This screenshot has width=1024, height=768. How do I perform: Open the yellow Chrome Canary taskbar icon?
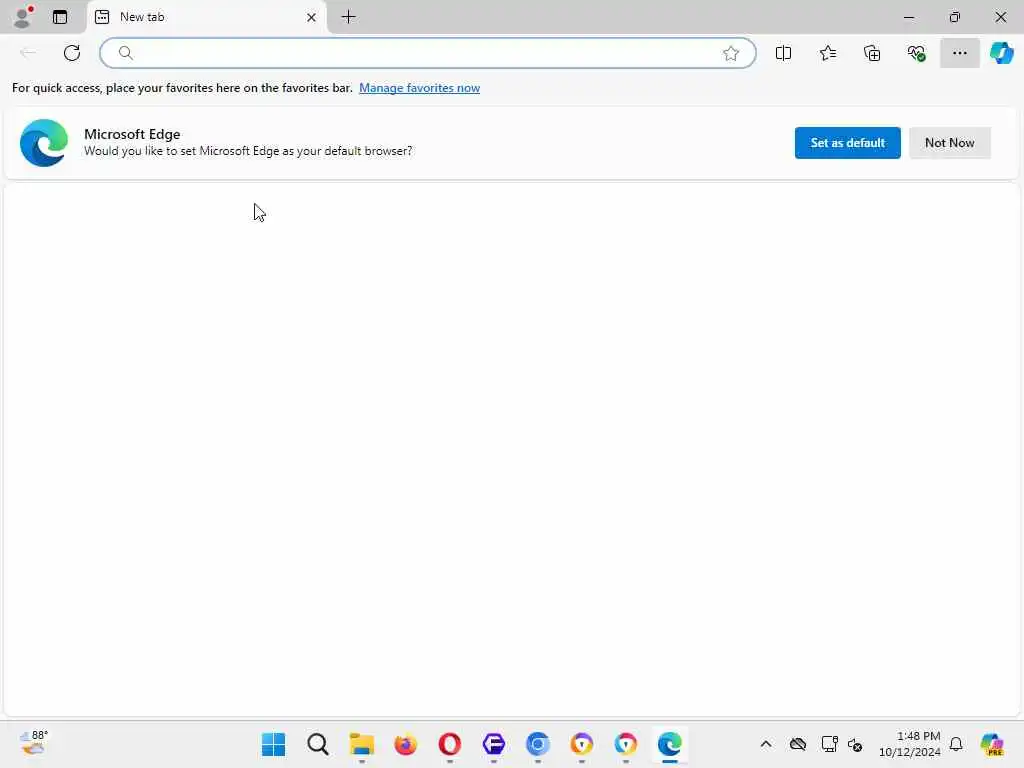tap(581, 744)
